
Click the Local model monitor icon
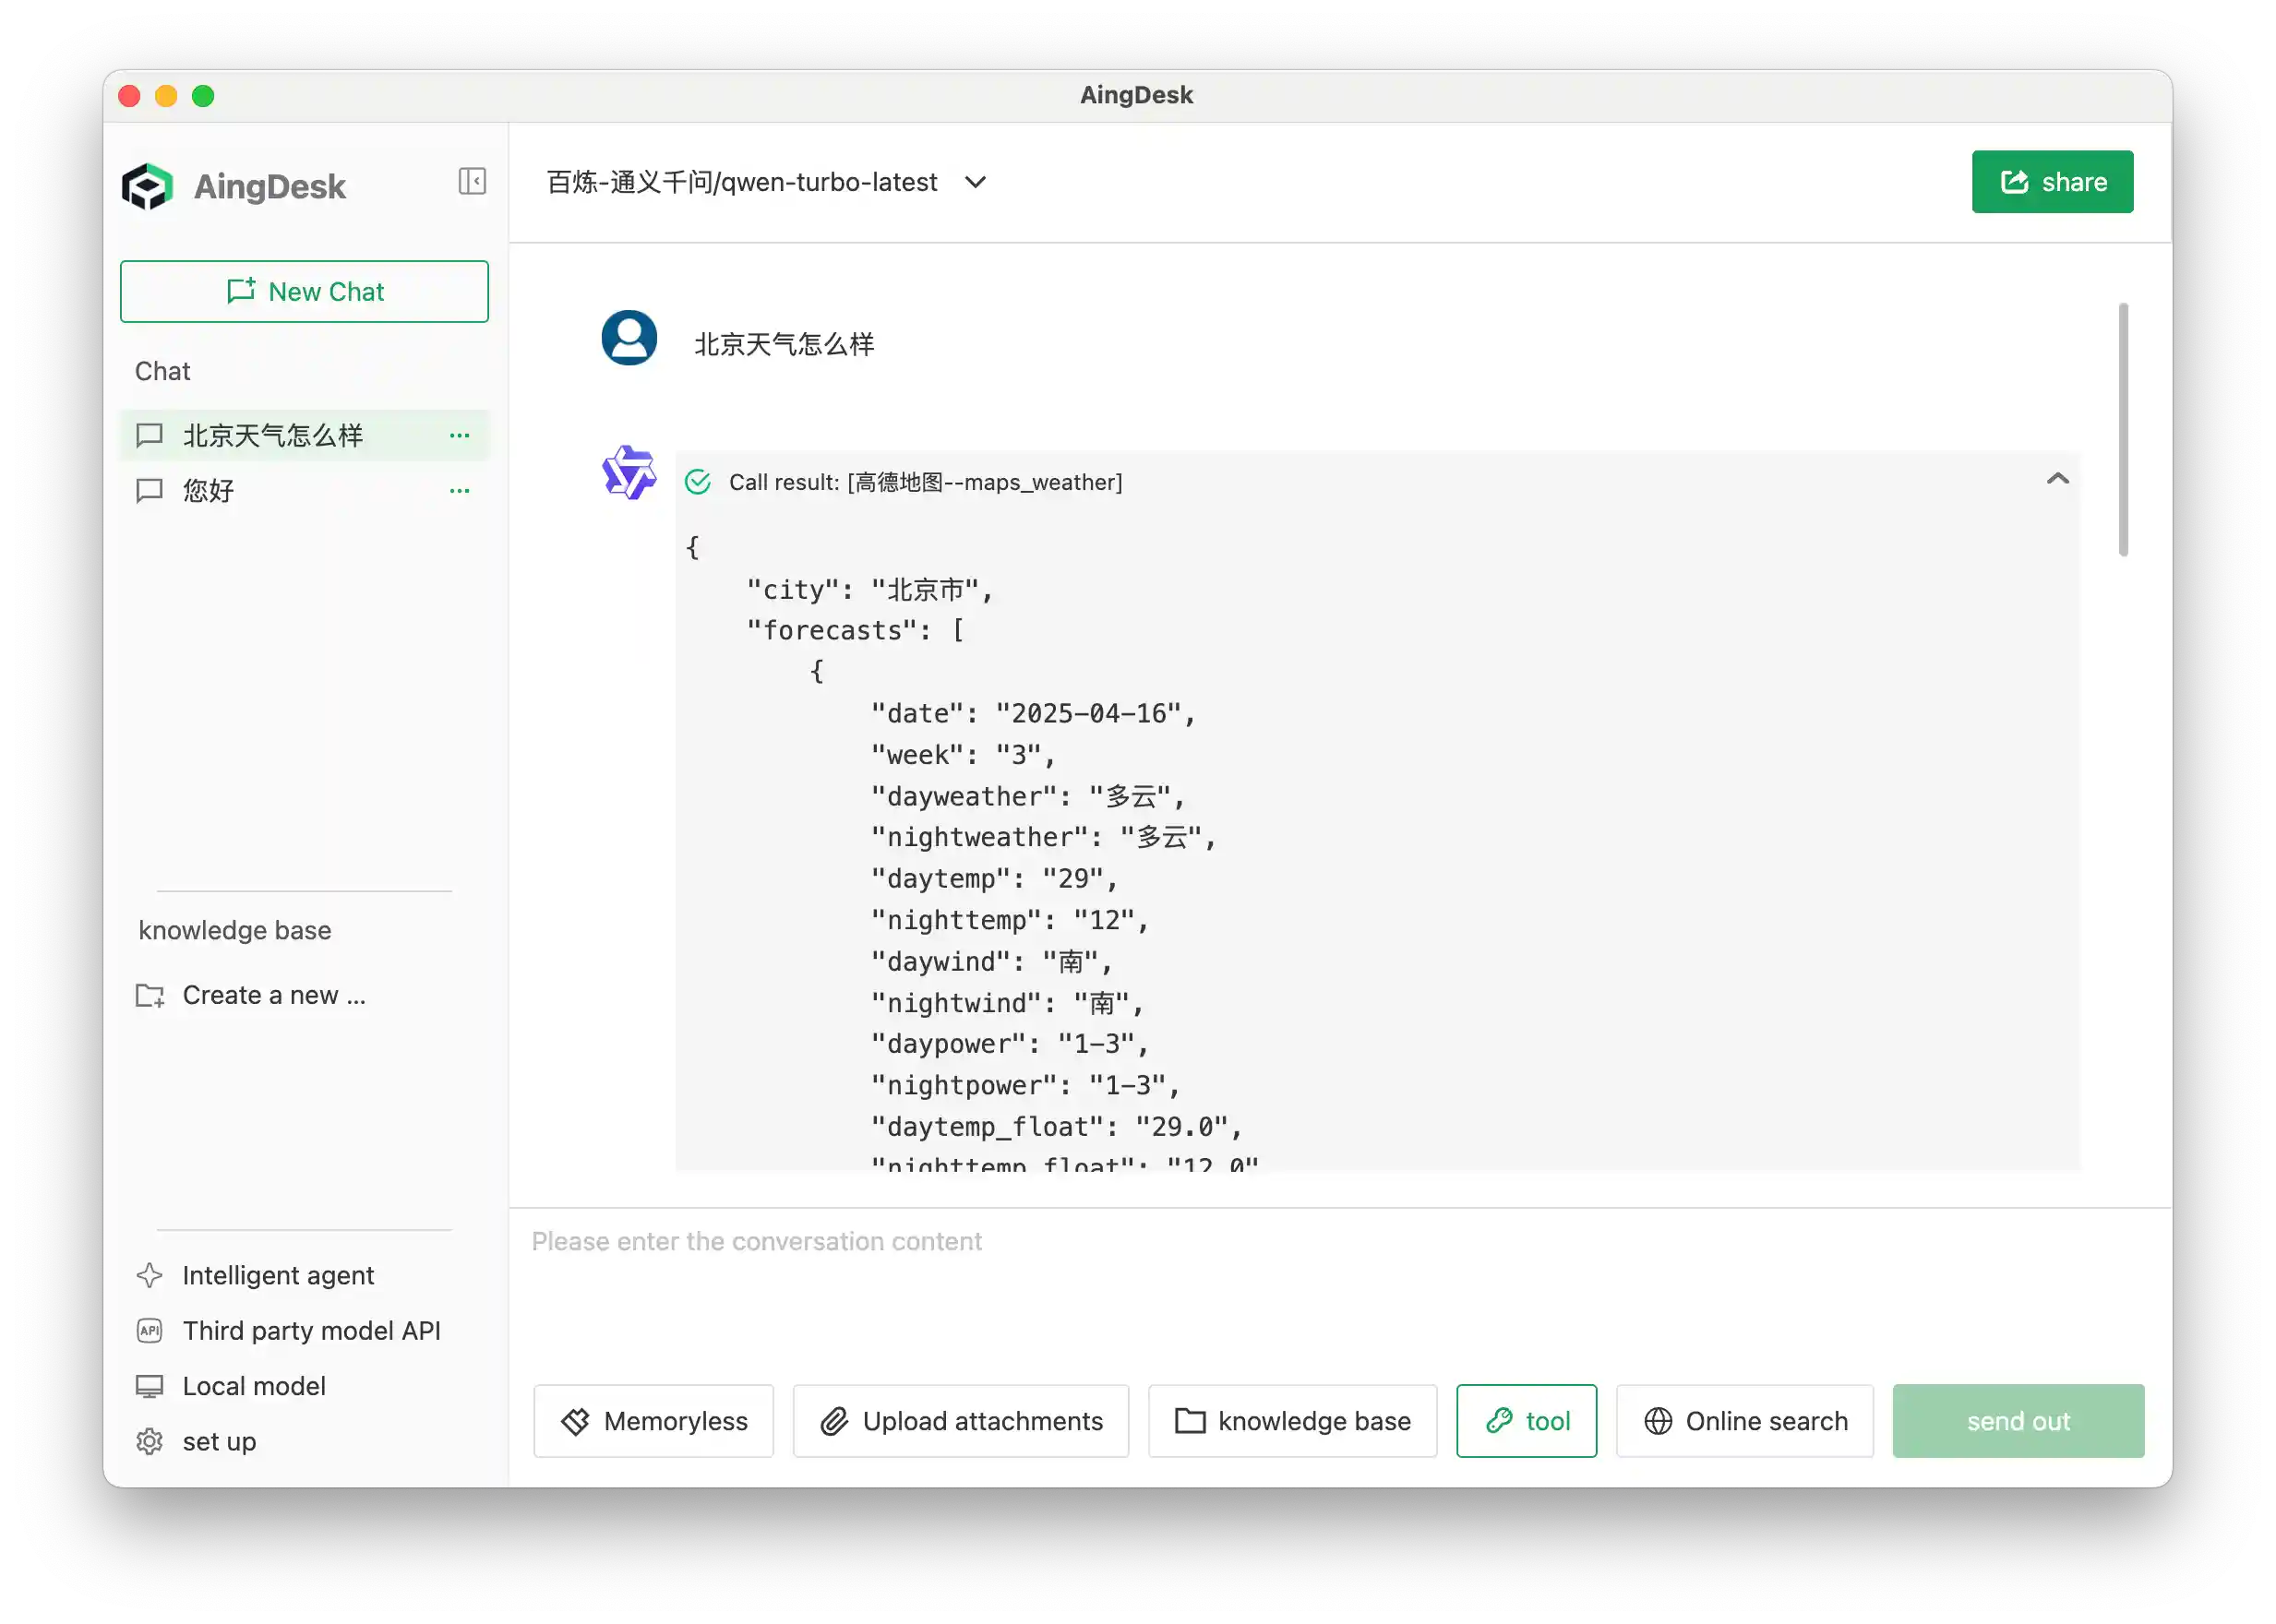[149, 1385]
